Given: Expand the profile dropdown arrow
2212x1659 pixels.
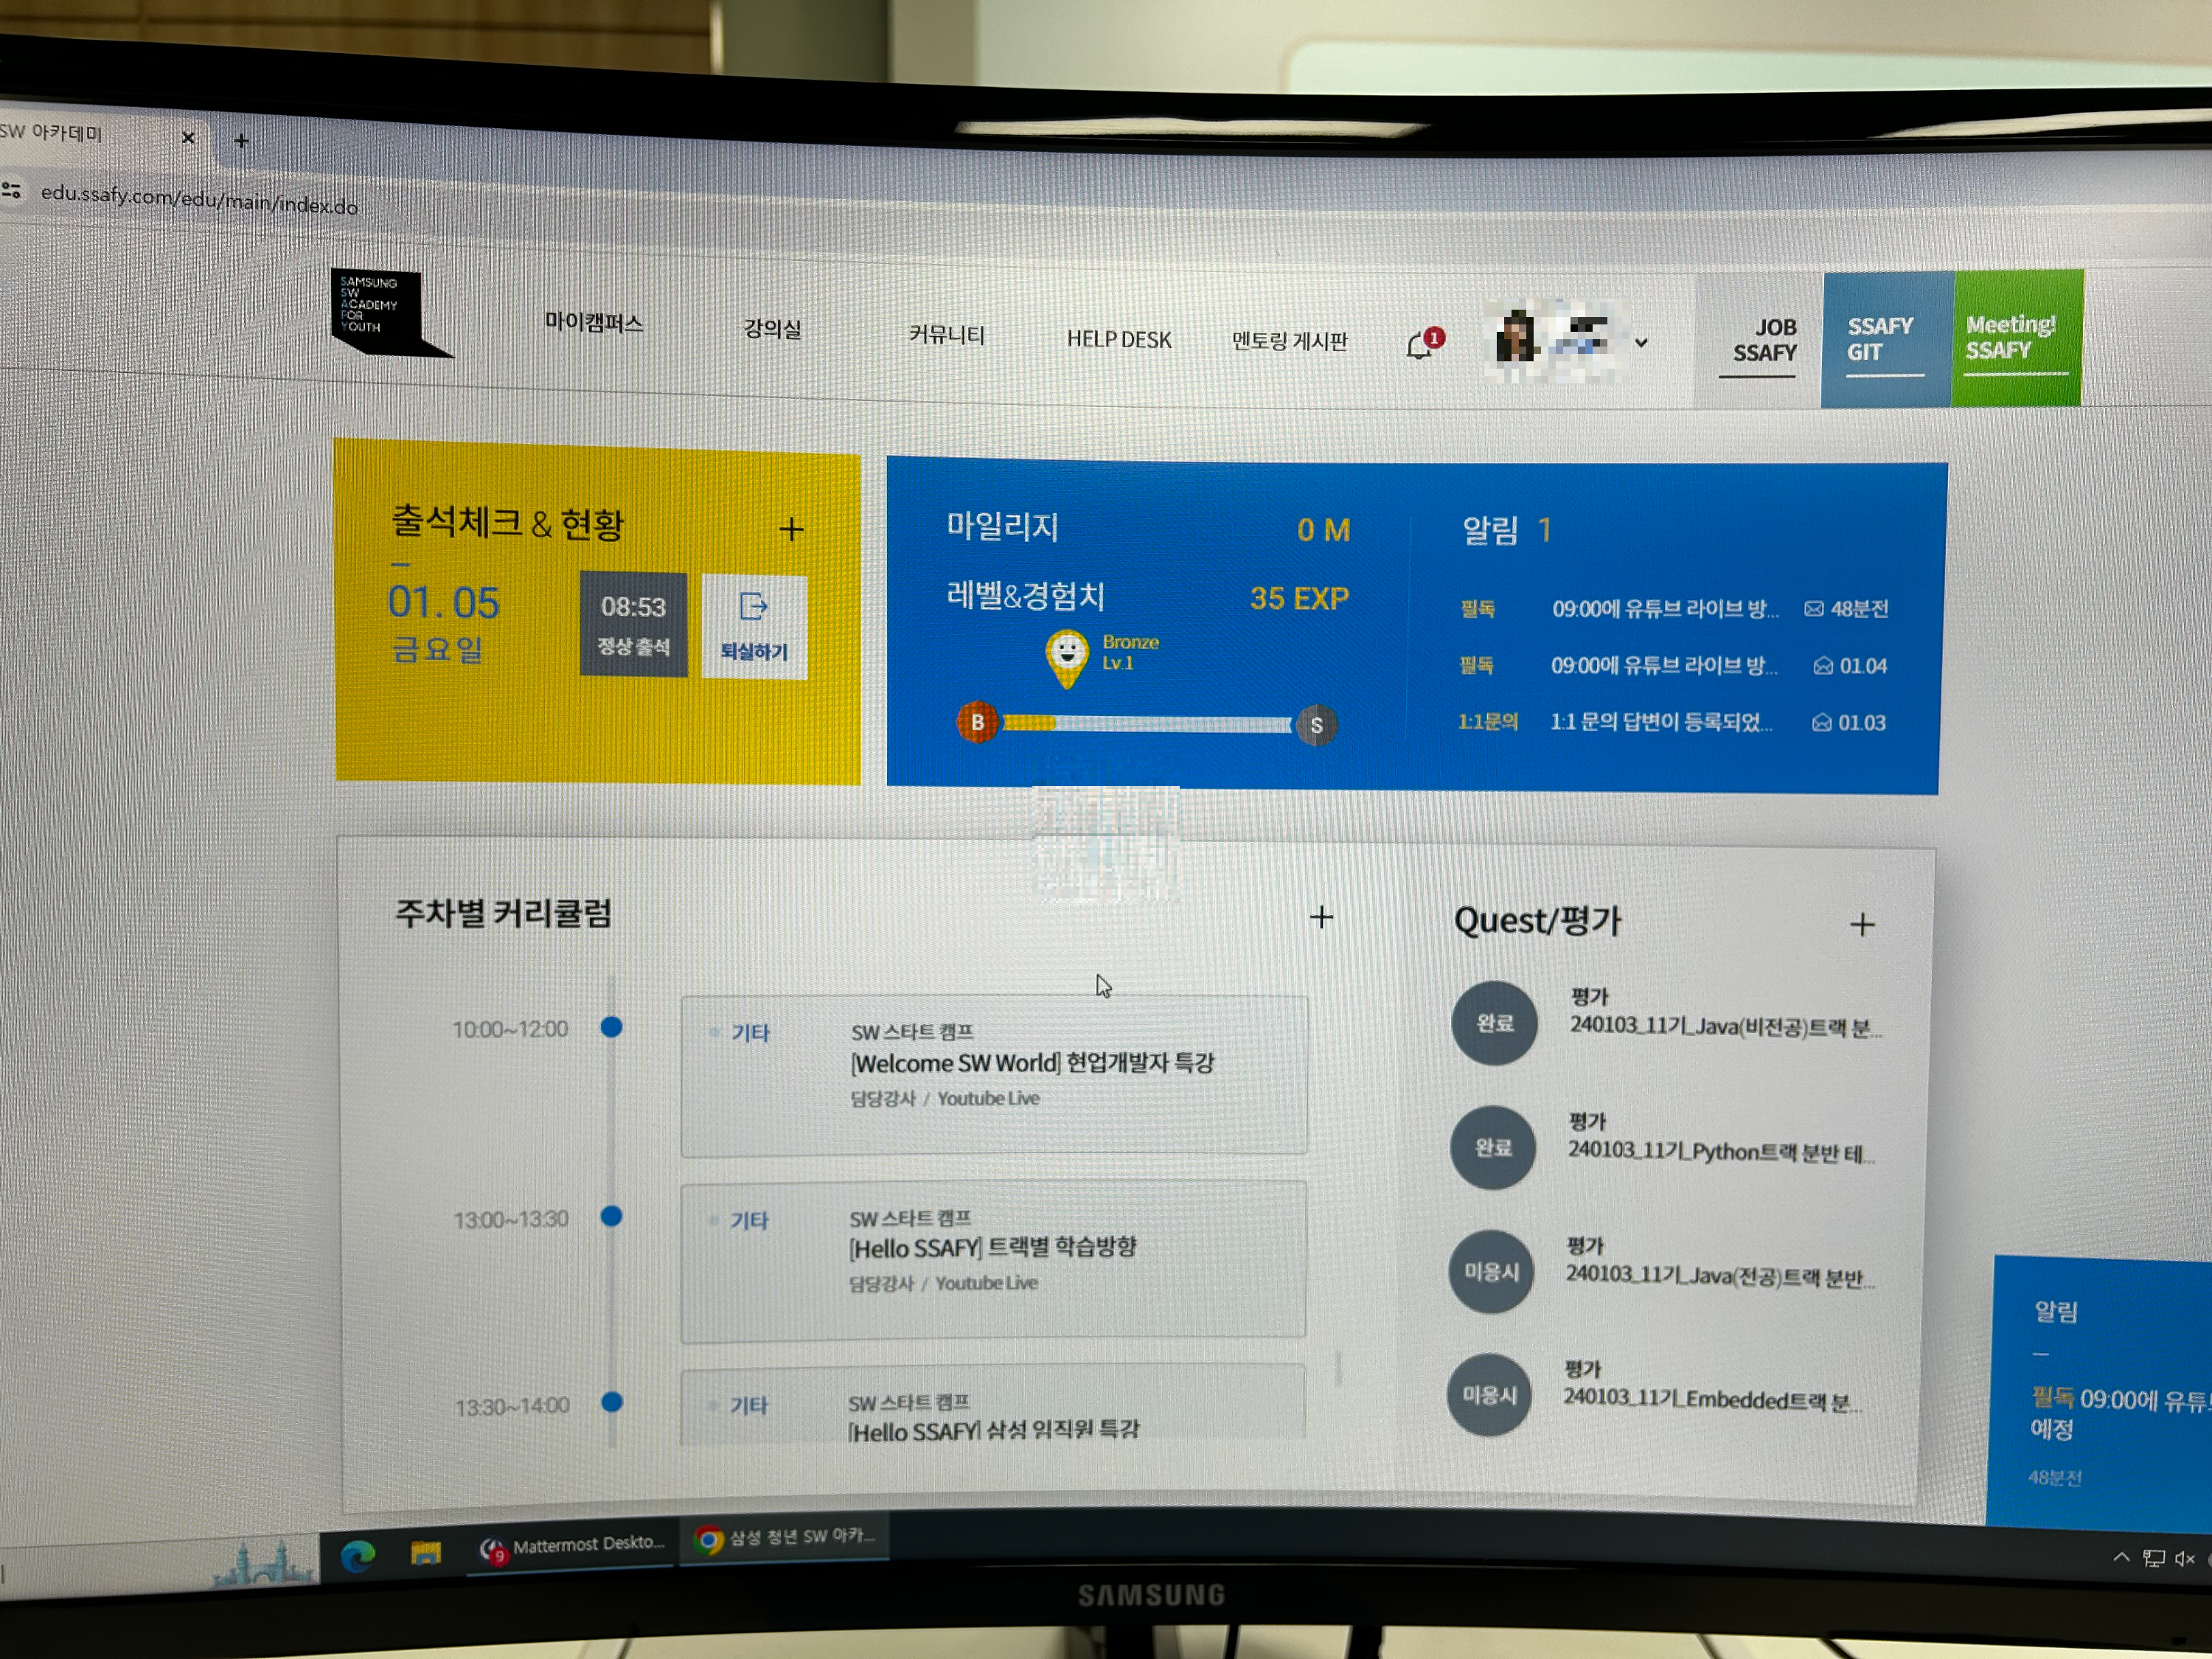Looking at the screenshot, I should 1641,343.
